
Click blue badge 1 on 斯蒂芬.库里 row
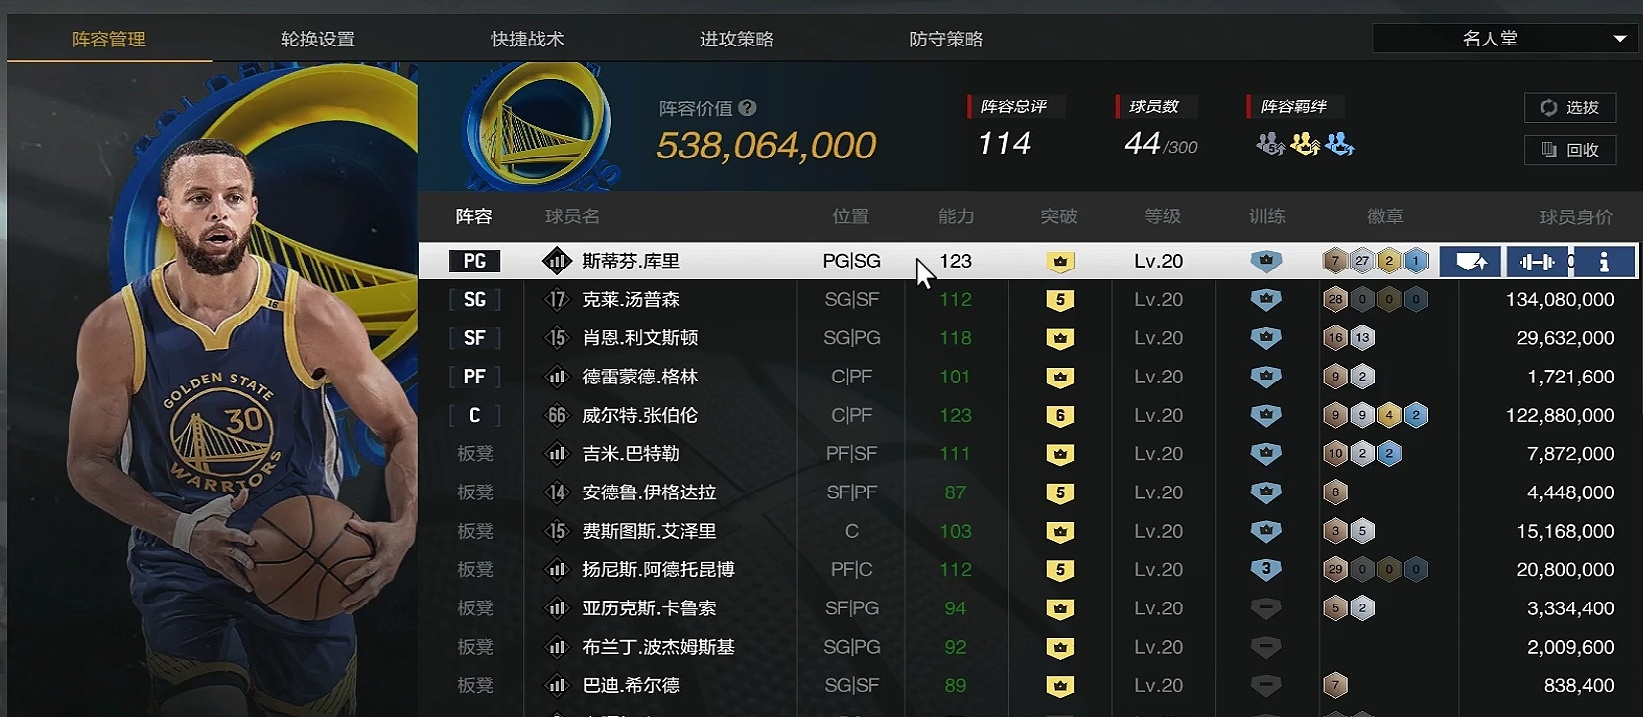tap(1416, 262)
